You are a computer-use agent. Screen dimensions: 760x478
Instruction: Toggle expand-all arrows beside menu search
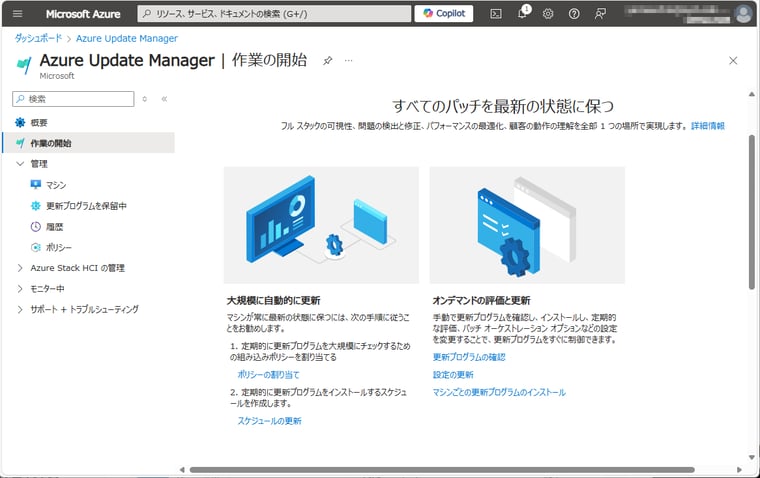click(144, 99)
